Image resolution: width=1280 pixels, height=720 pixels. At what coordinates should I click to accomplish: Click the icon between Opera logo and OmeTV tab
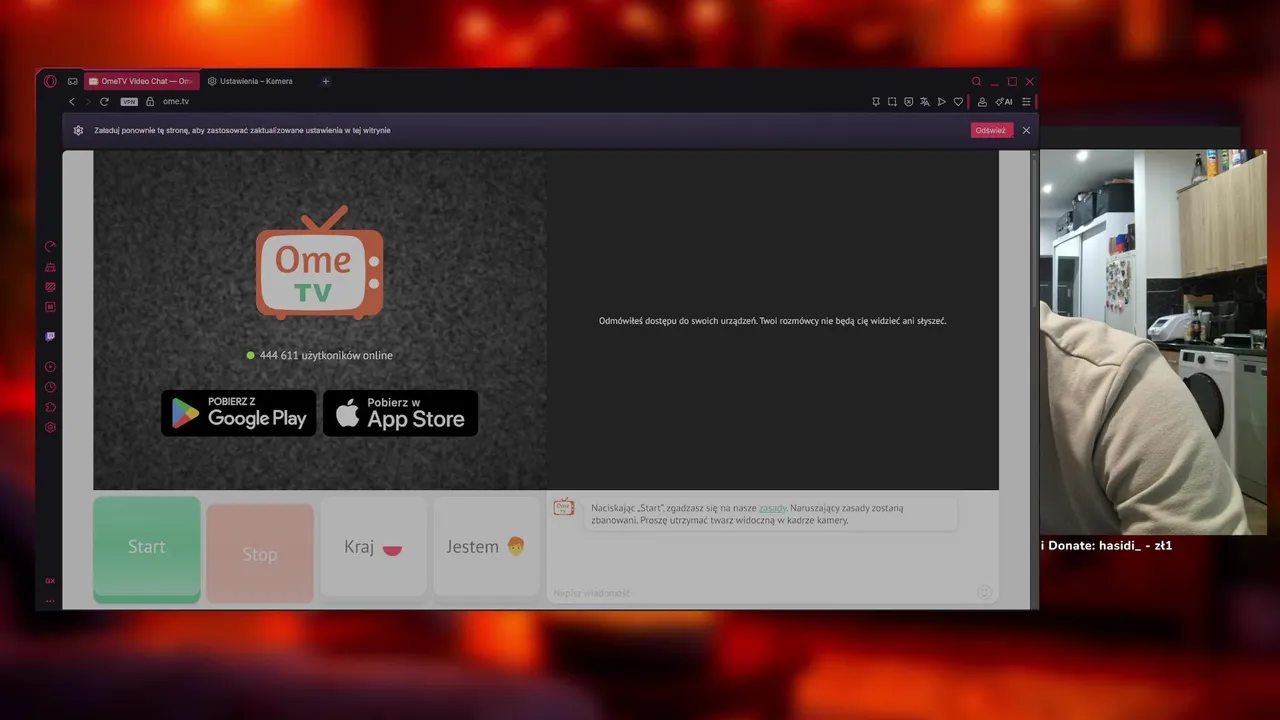[73, 81]
